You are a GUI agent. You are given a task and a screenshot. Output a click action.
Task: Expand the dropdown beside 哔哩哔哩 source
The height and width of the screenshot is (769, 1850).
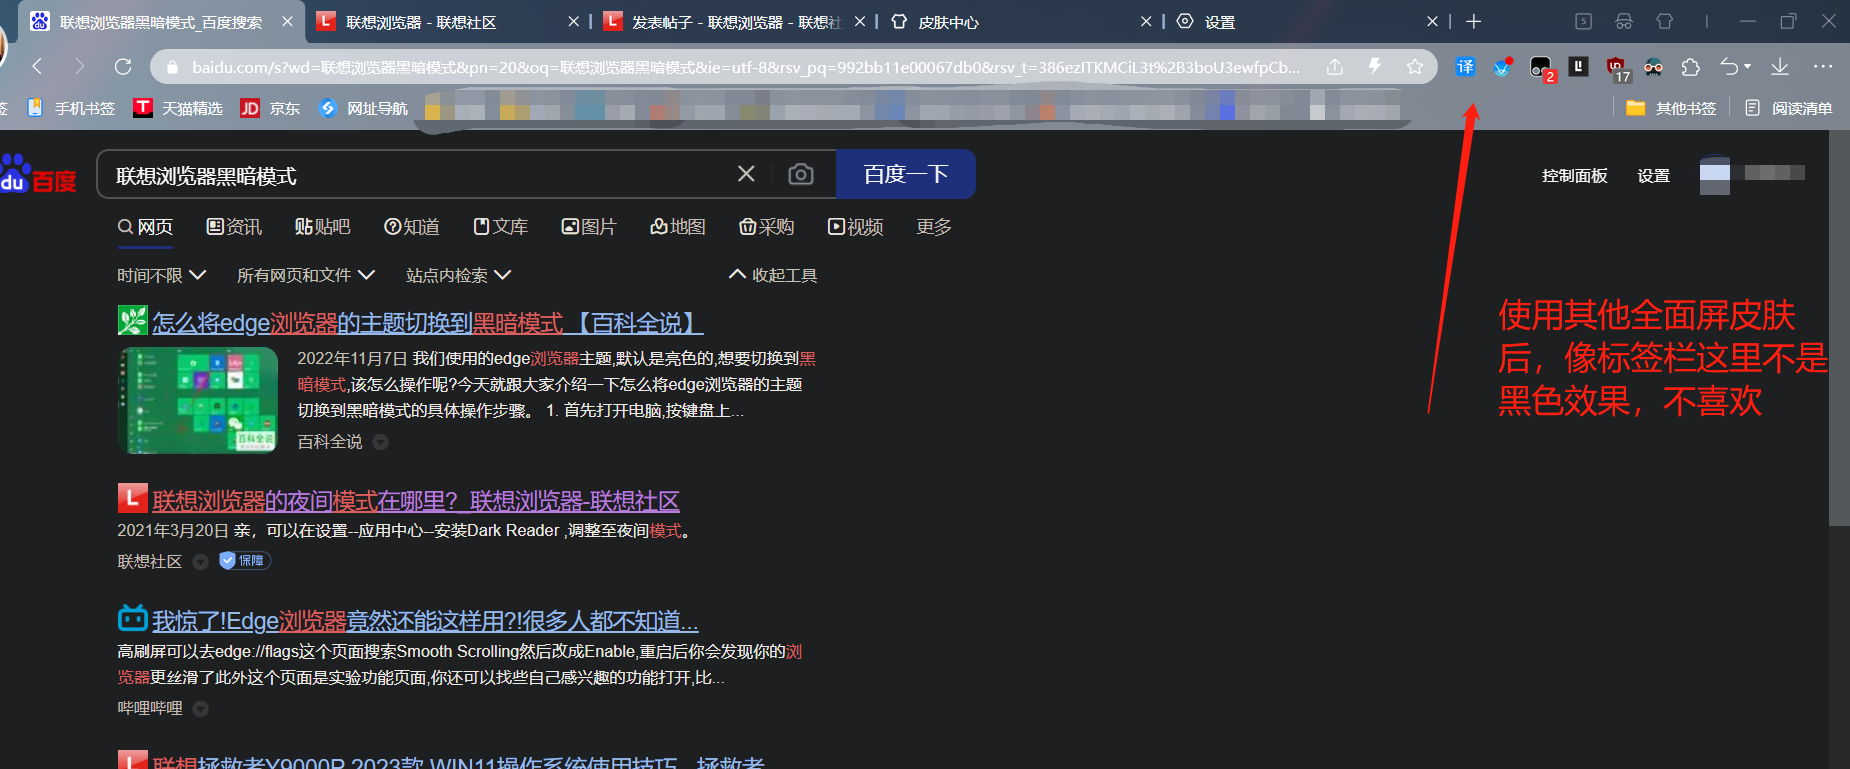pos(200,709)
